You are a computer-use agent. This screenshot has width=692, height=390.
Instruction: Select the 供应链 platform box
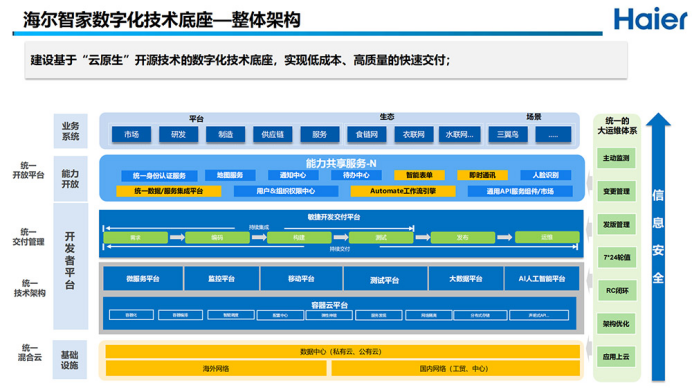273,135
